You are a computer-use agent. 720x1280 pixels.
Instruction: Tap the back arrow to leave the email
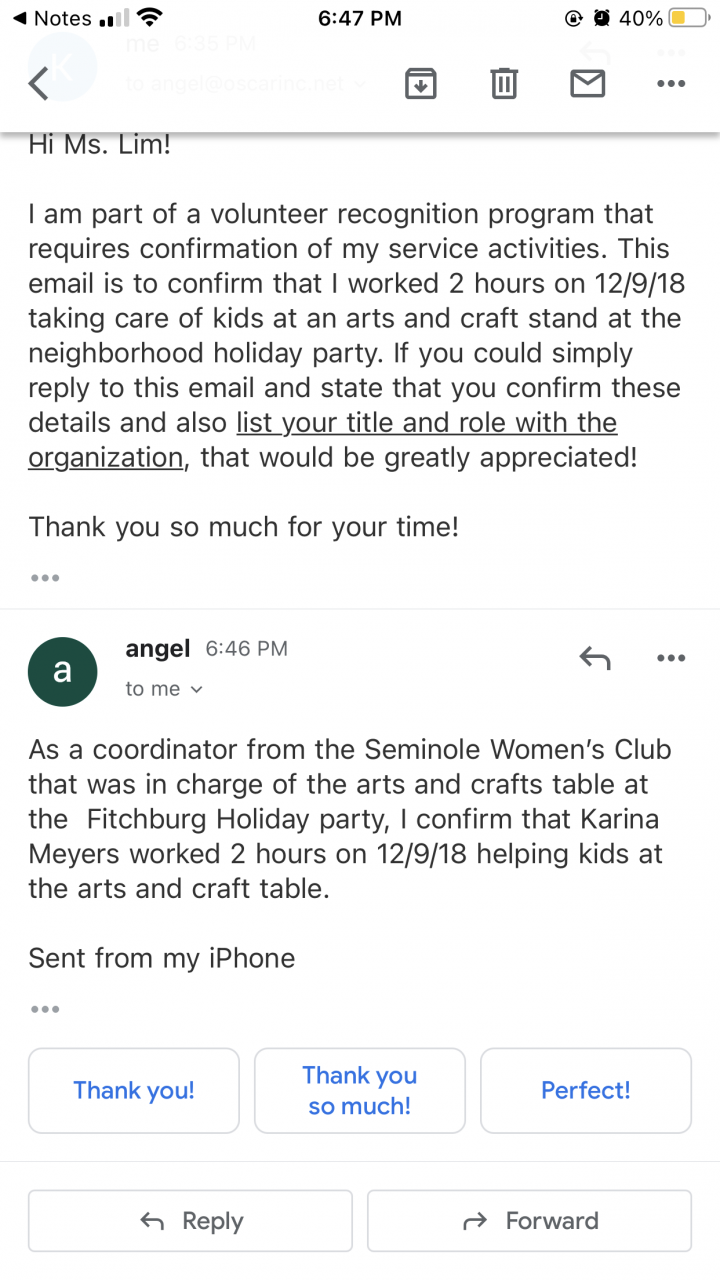coord(38,84)
